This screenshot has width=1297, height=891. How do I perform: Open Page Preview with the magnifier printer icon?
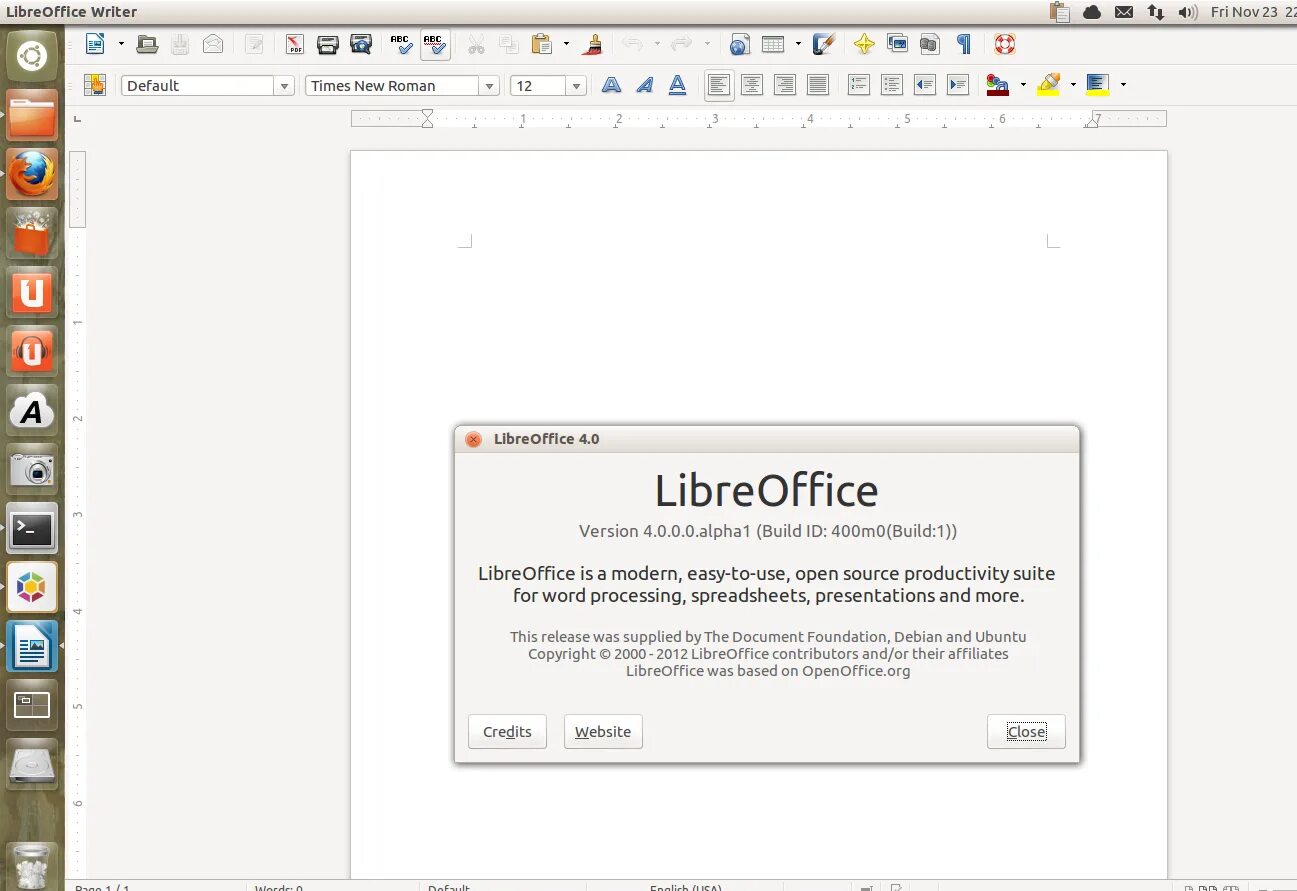(x=361, y=44)
